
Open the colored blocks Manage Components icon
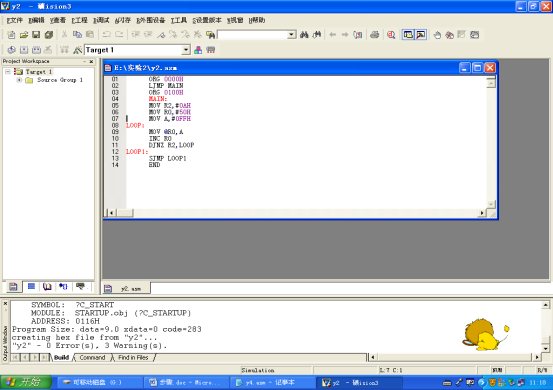(x=198, y=50)
